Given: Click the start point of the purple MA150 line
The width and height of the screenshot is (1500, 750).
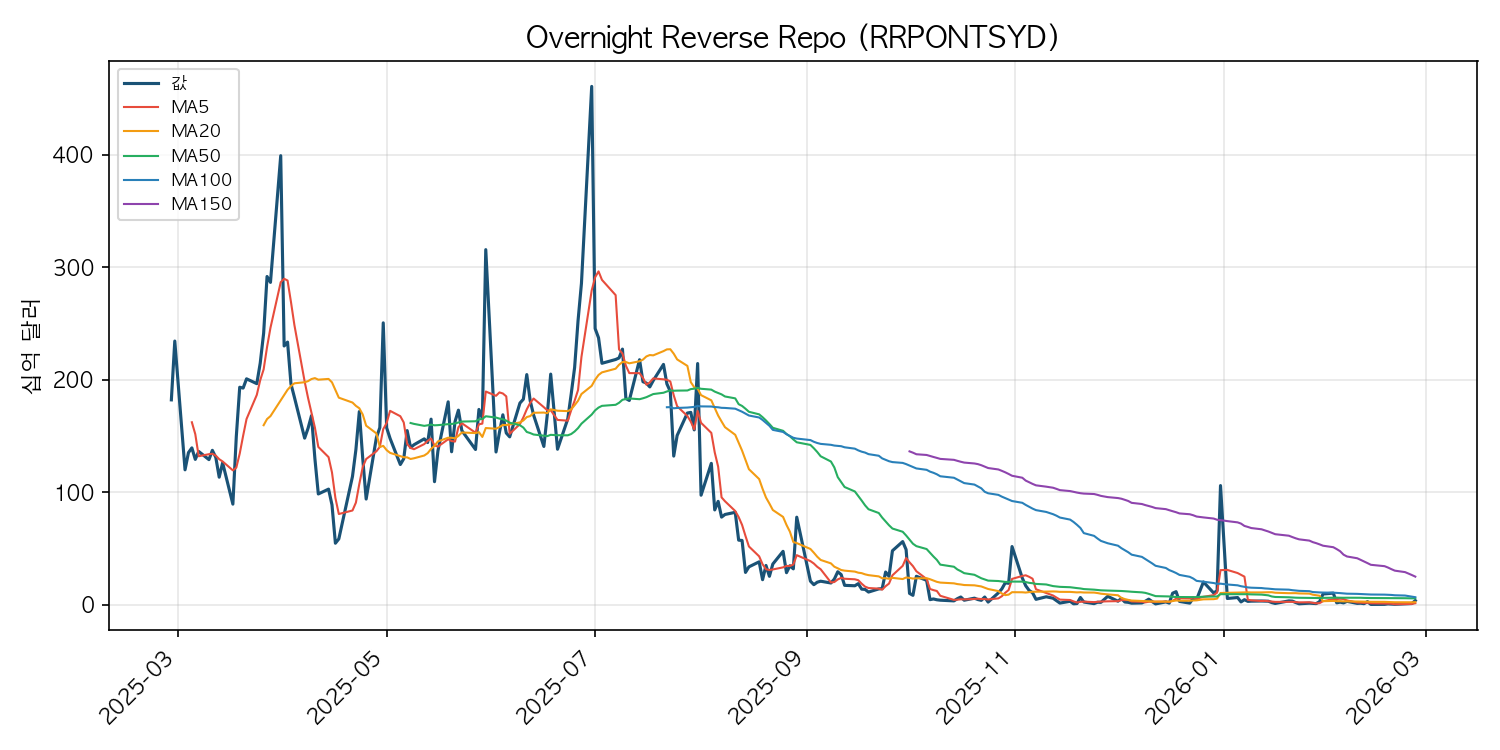Looking at the screenshot, I should pyautogui.click(x=909, y=451).
